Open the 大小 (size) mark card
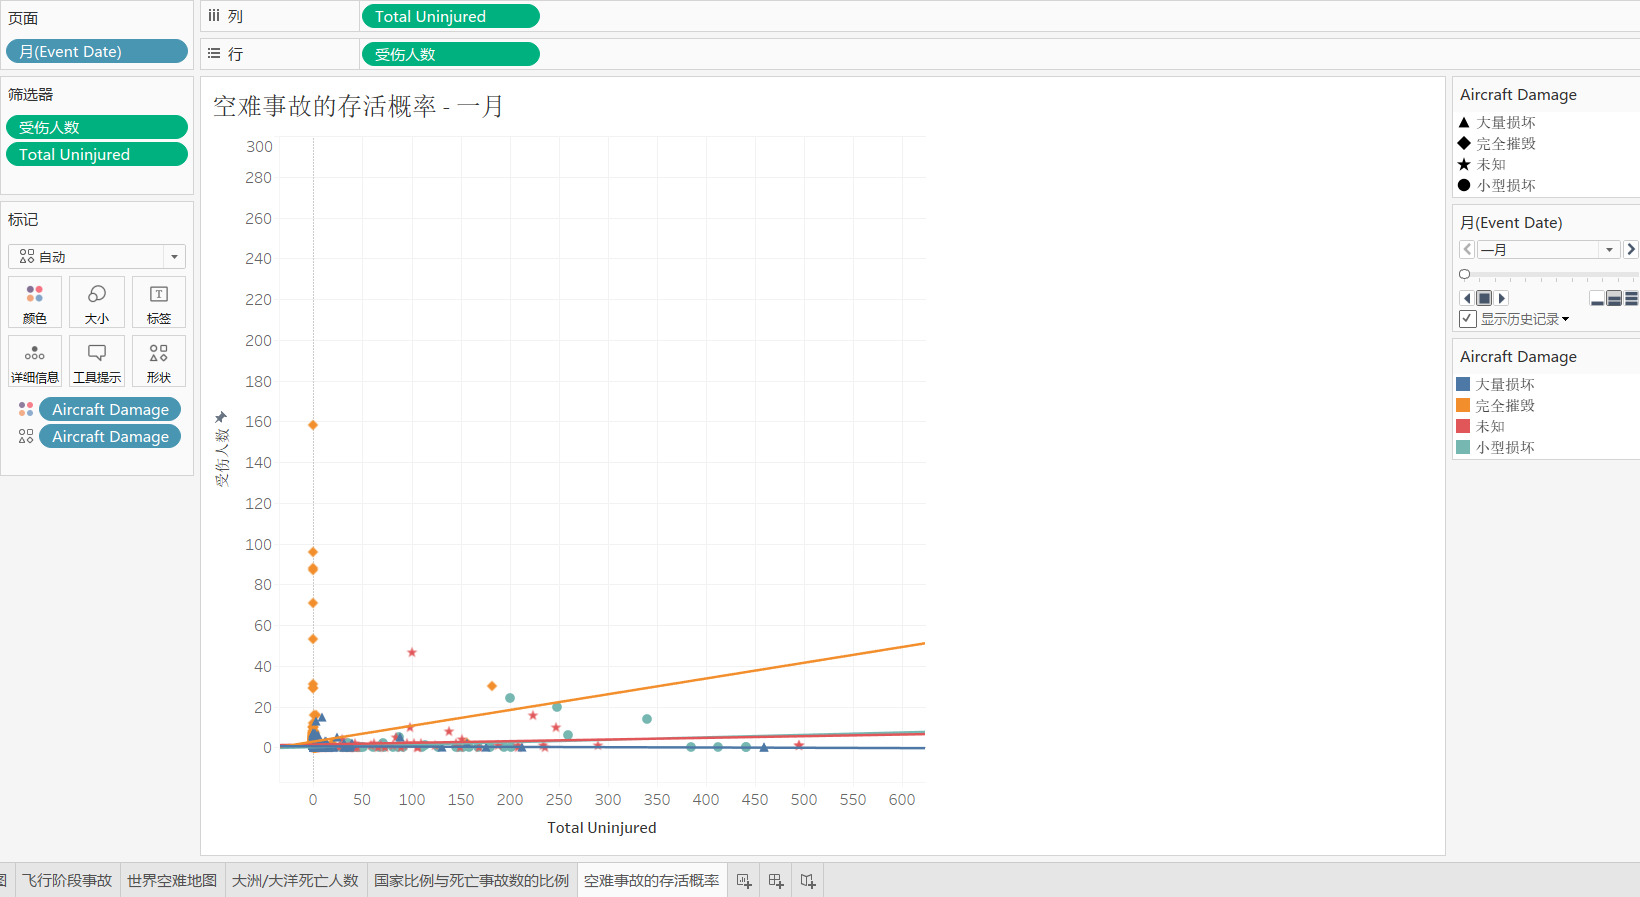Image resolution: width=1640 pixels, height=897 pixels. pos(97,302)
